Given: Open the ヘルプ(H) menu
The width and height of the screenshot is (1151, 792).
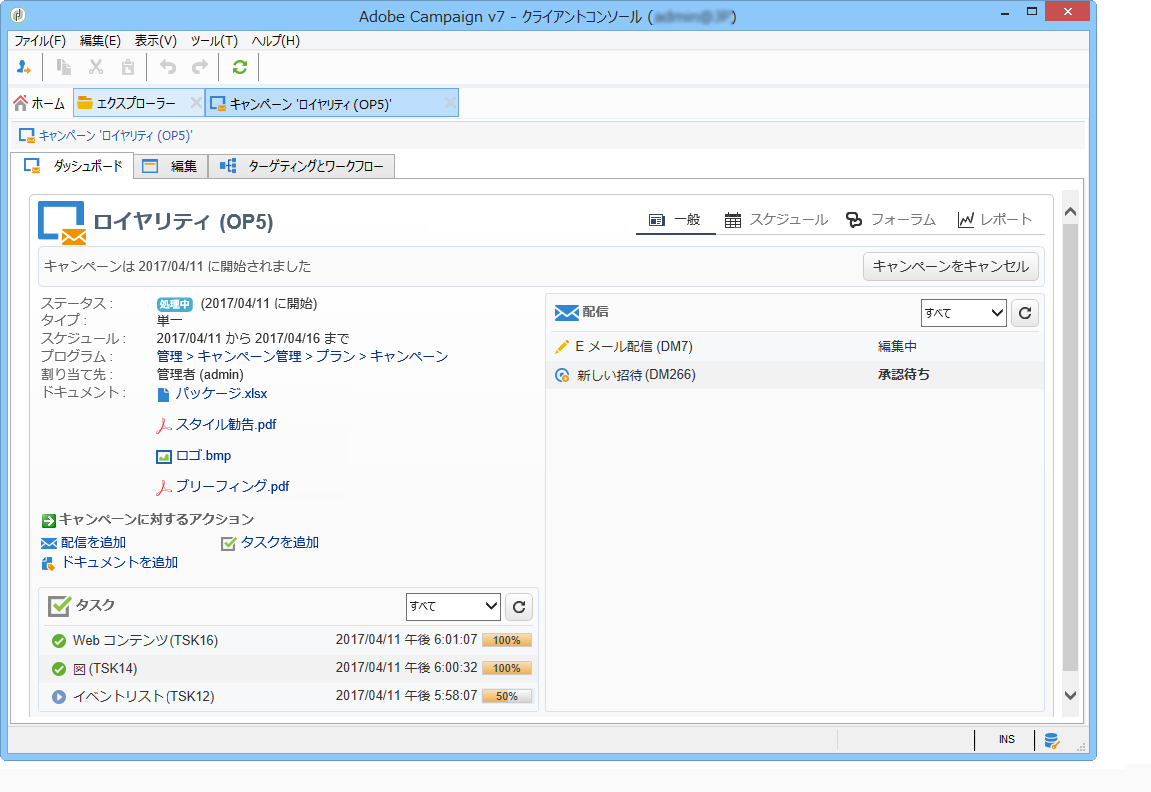Looking at the screenshot, I should pyautogui.click(x=276, y=41).
